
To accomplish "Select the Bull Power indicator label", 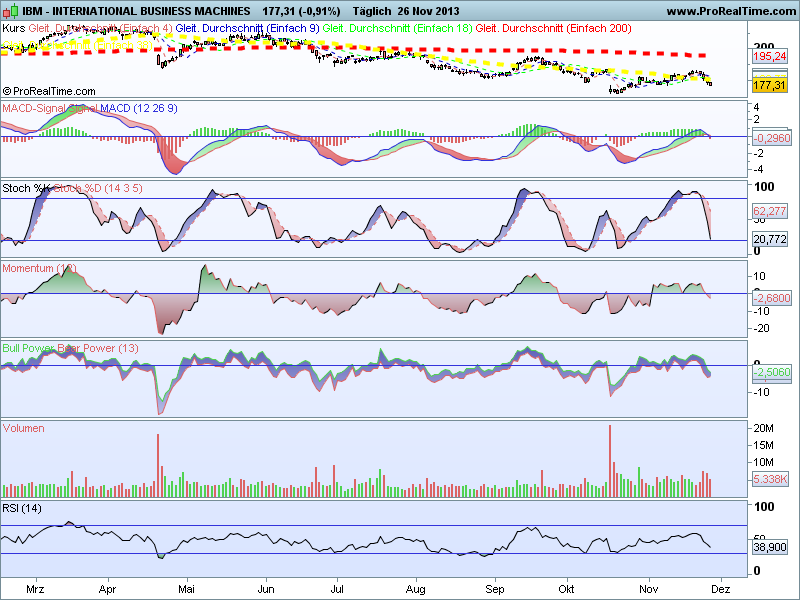I will 28,348.
